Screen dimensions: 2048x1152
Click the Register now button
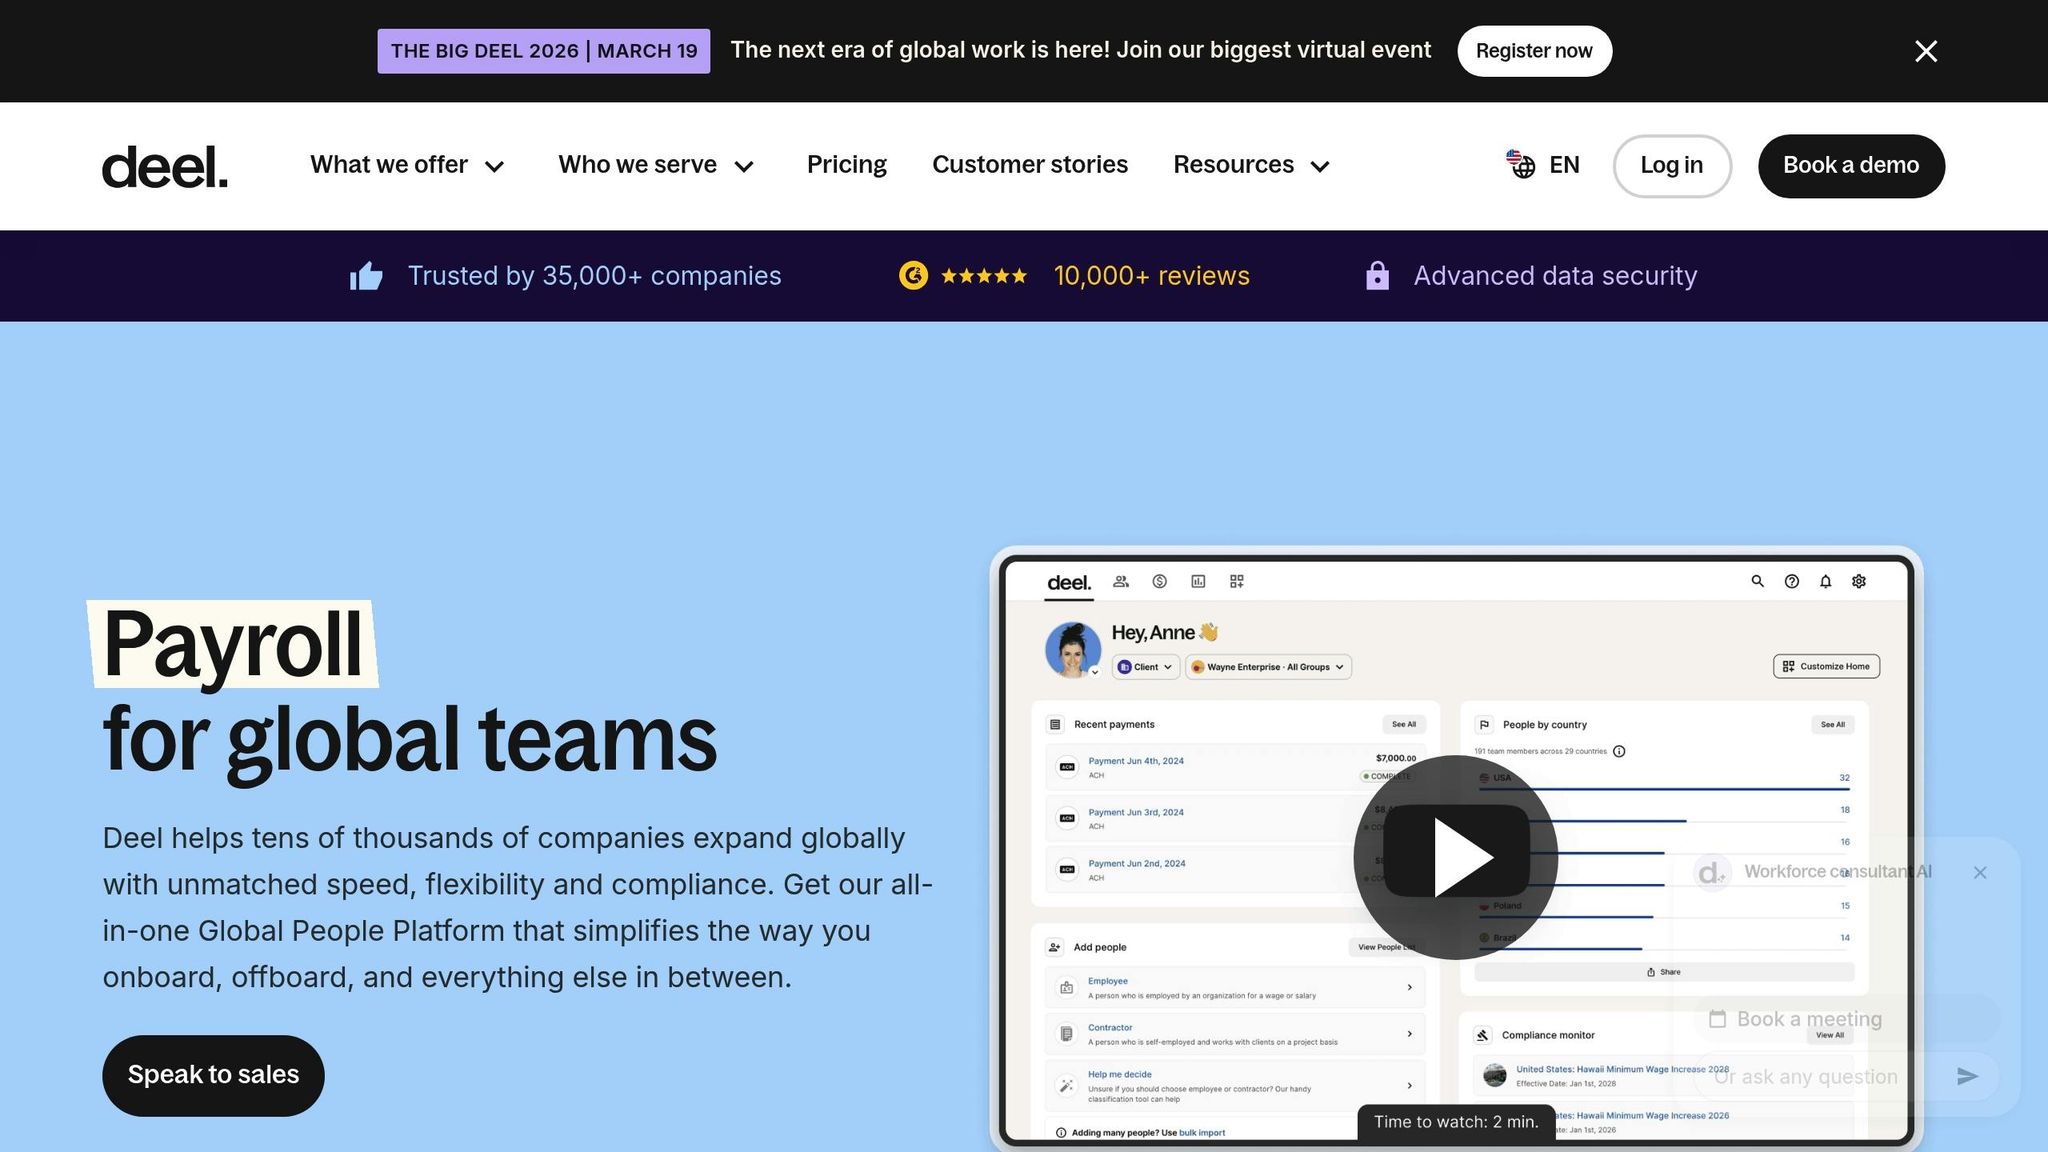click(1533, 51)
